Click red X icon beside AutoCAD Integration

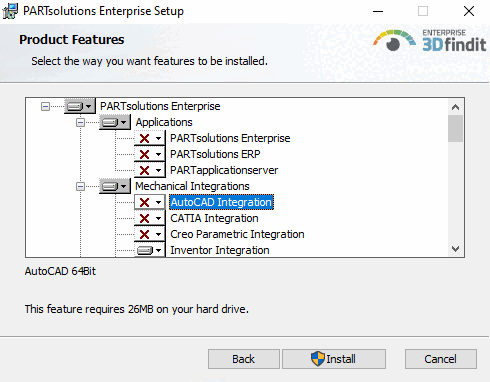click(x=144, y=202)
